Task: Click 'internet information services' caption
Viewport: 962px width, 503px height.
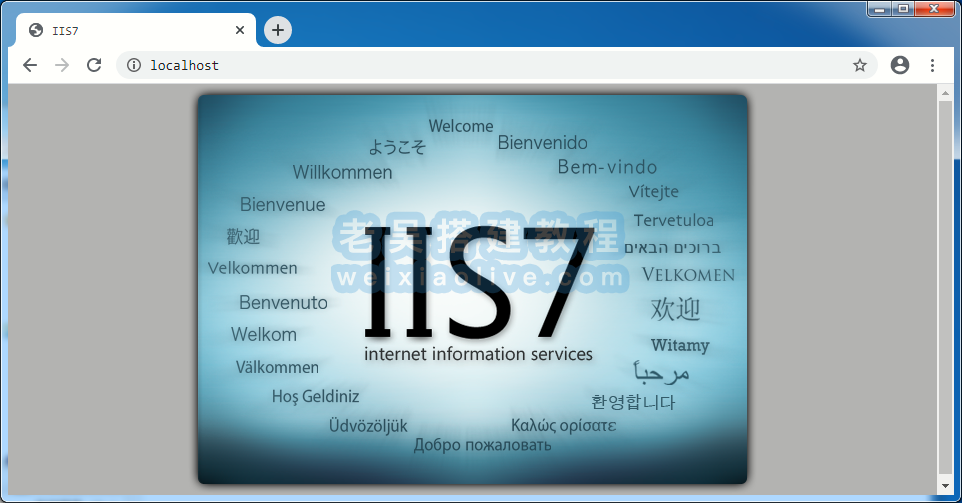Action: pyautogui.click(x=479, y=354)
